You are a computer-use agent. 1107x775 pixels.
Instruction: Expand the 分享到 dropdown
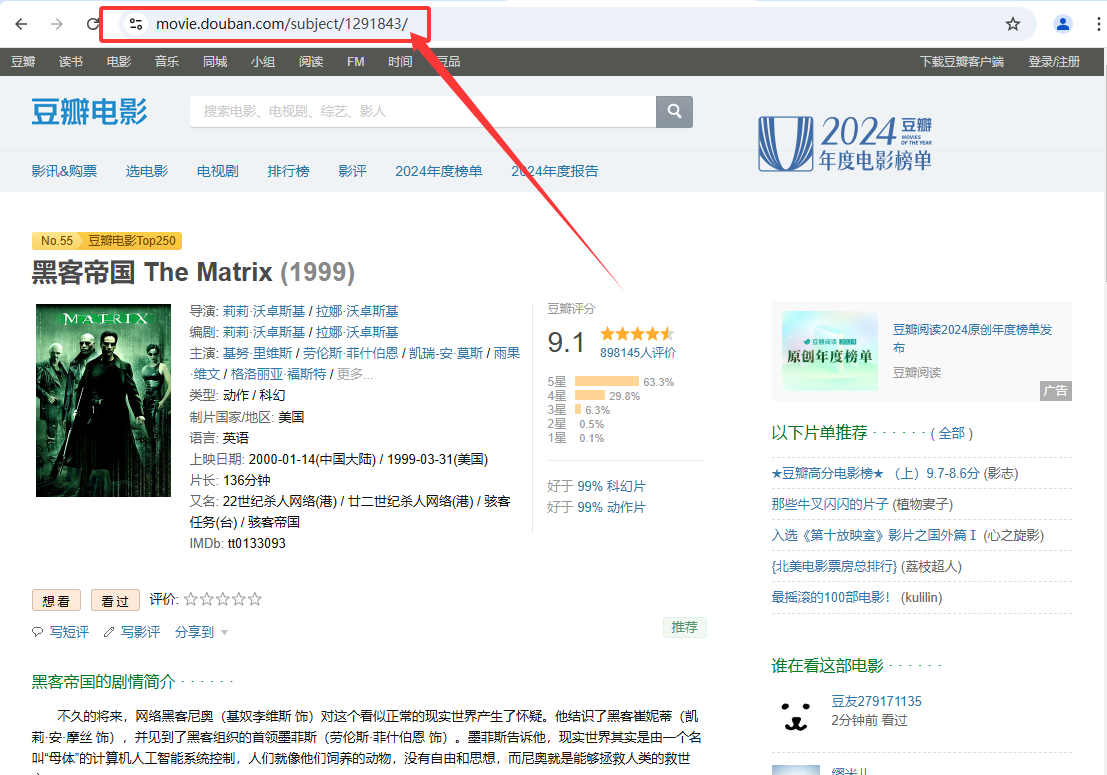(x=201, y=632)
